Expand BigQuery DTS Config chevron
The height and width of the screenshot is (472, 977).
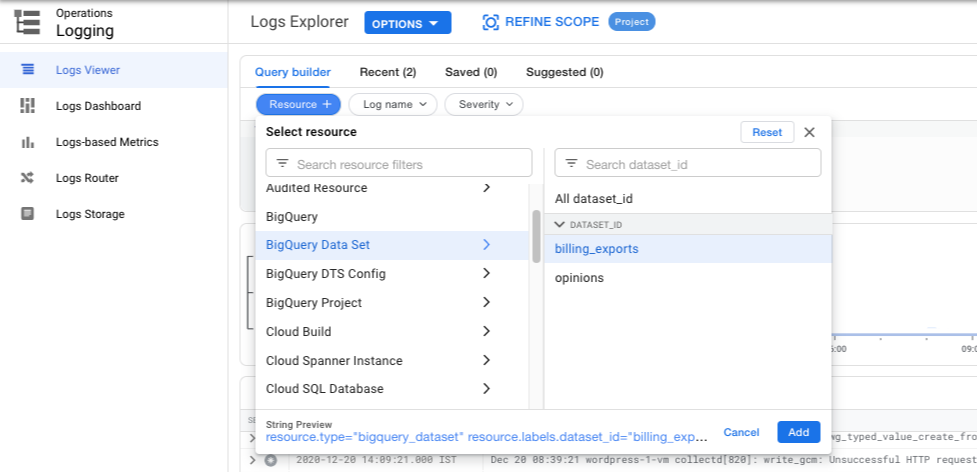point(487,273)
